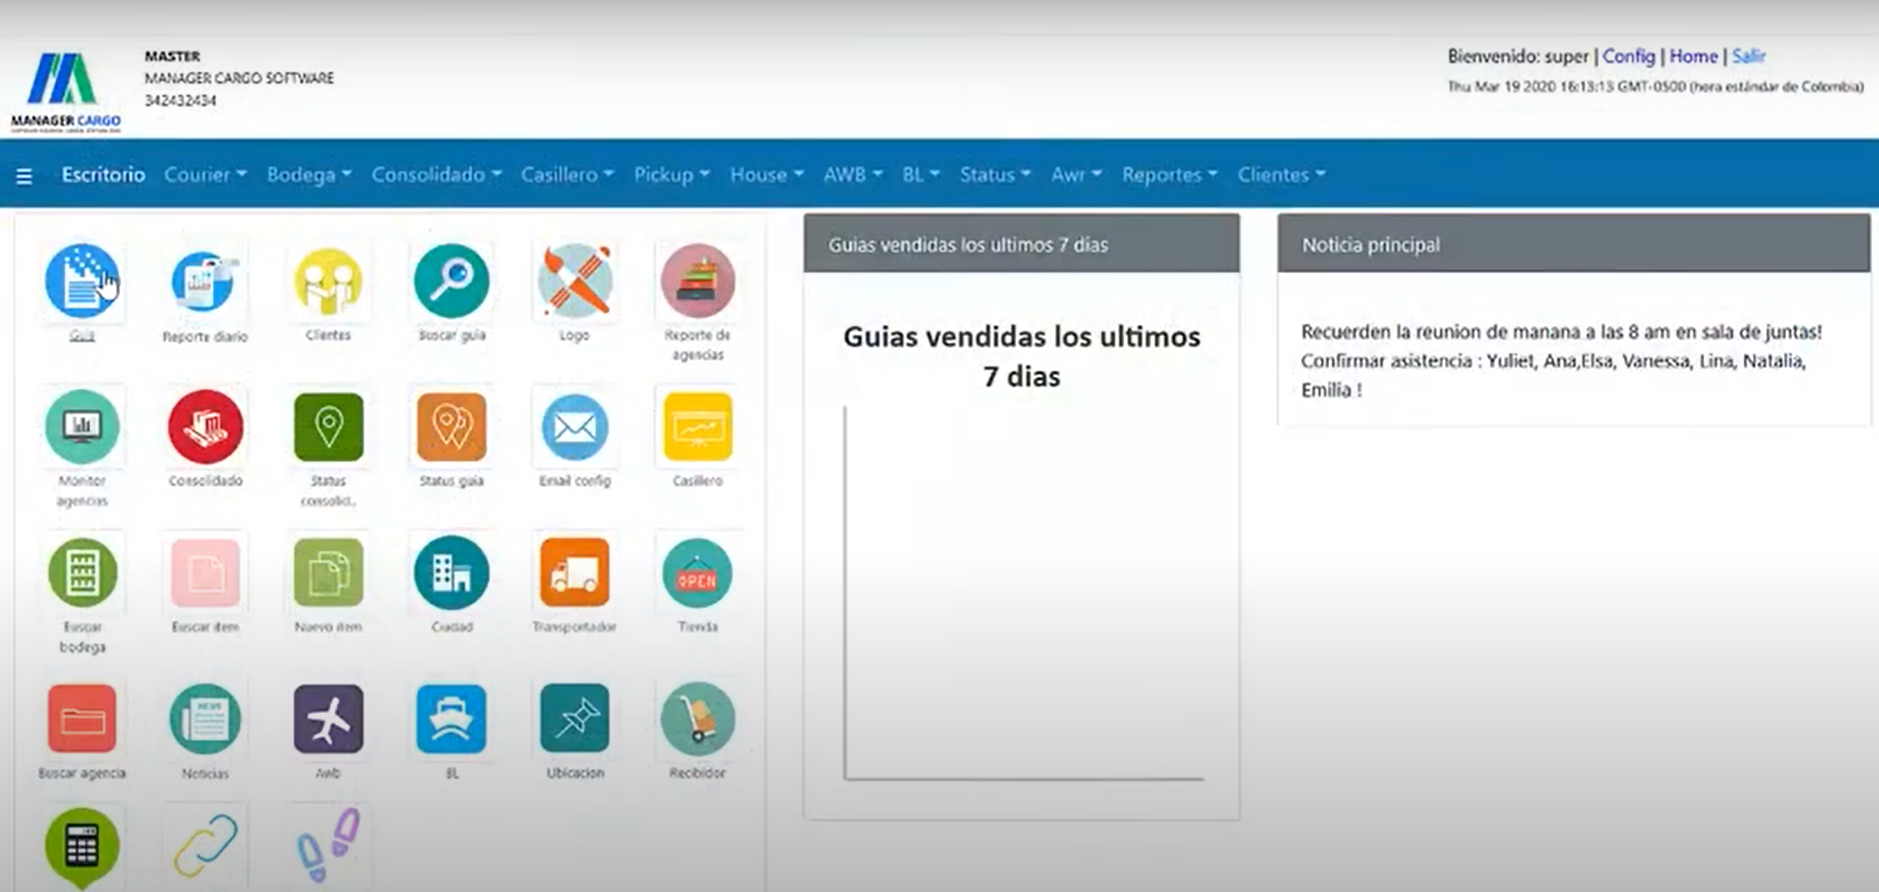Open the Recibidor hand truck icon
The height and width of the screenshot is (892, 1879).
coord(697,719)
